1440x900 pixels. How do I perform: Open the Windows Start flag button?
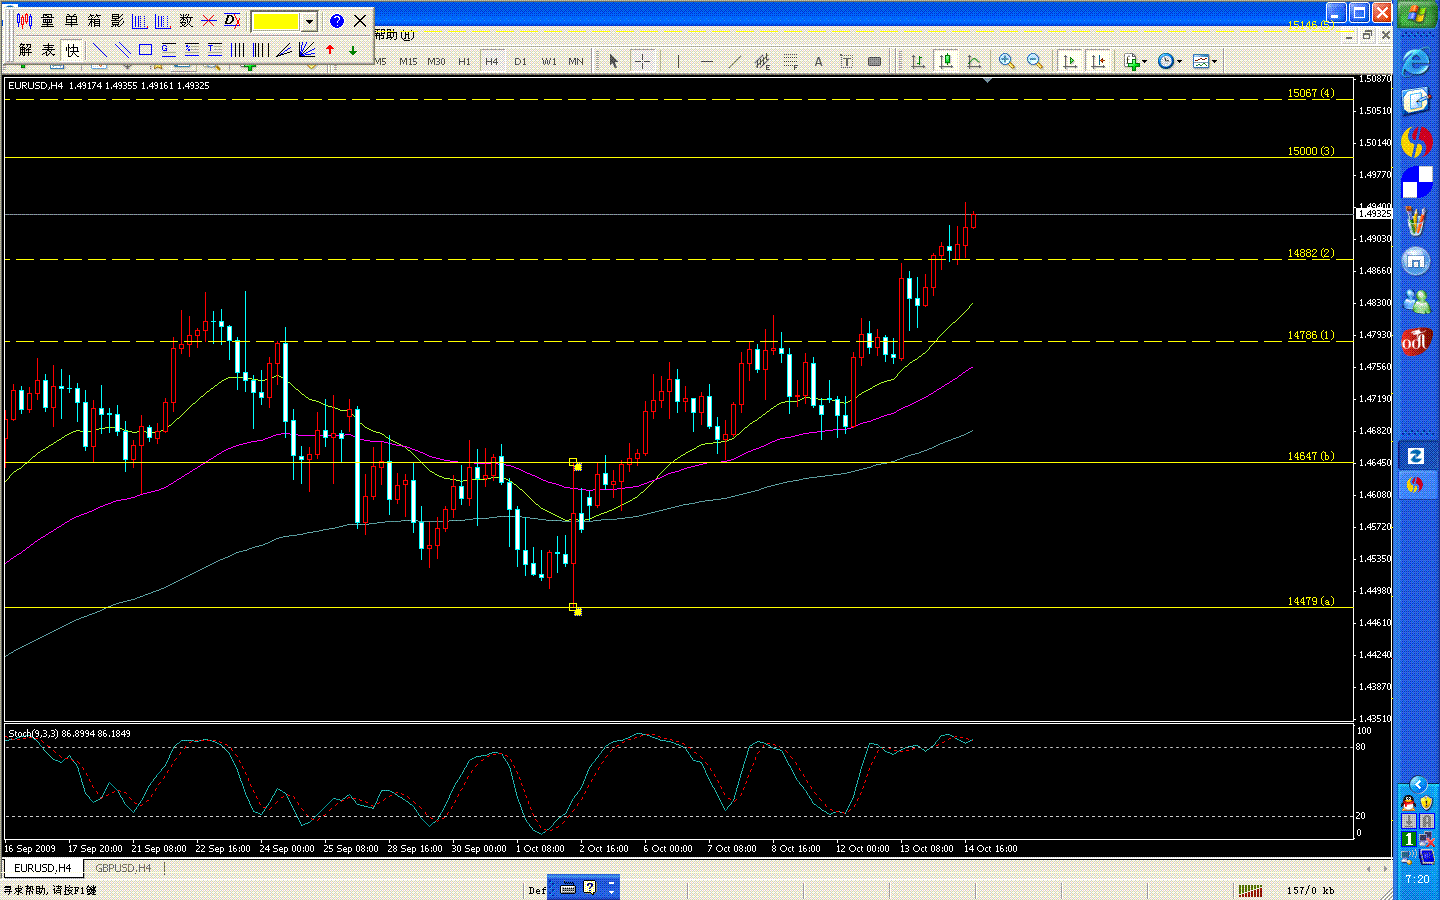(1416, 14)
